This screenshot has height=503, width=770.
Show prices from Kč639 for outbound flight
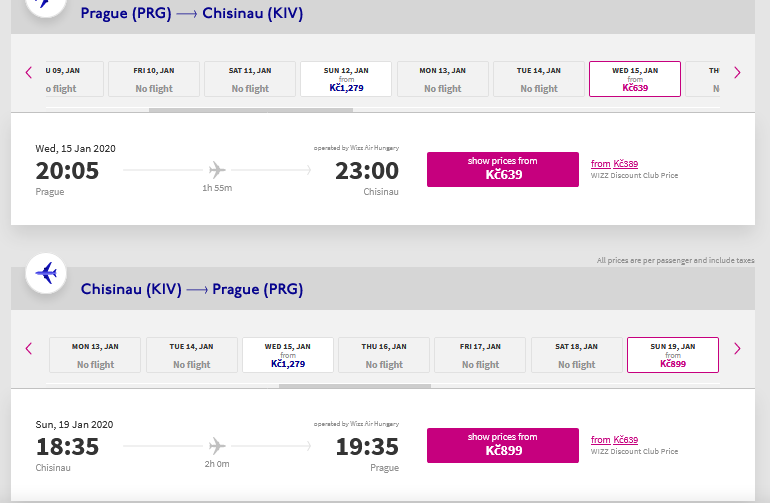click(x=503, y=169)
